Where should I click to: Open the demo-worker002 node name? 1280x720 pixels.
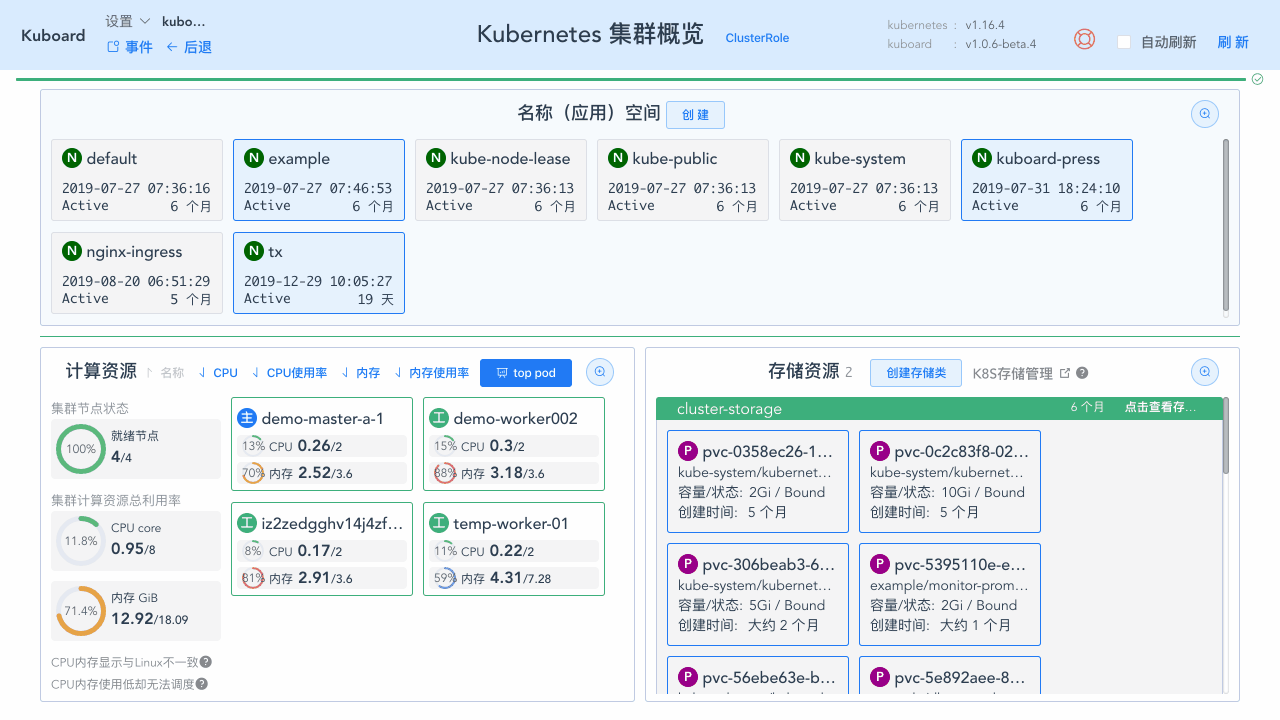coord(516,418)
